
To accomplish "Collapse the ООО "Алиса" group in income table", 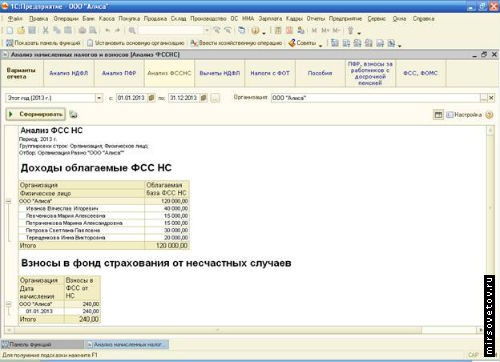I will tap(8, 201).
